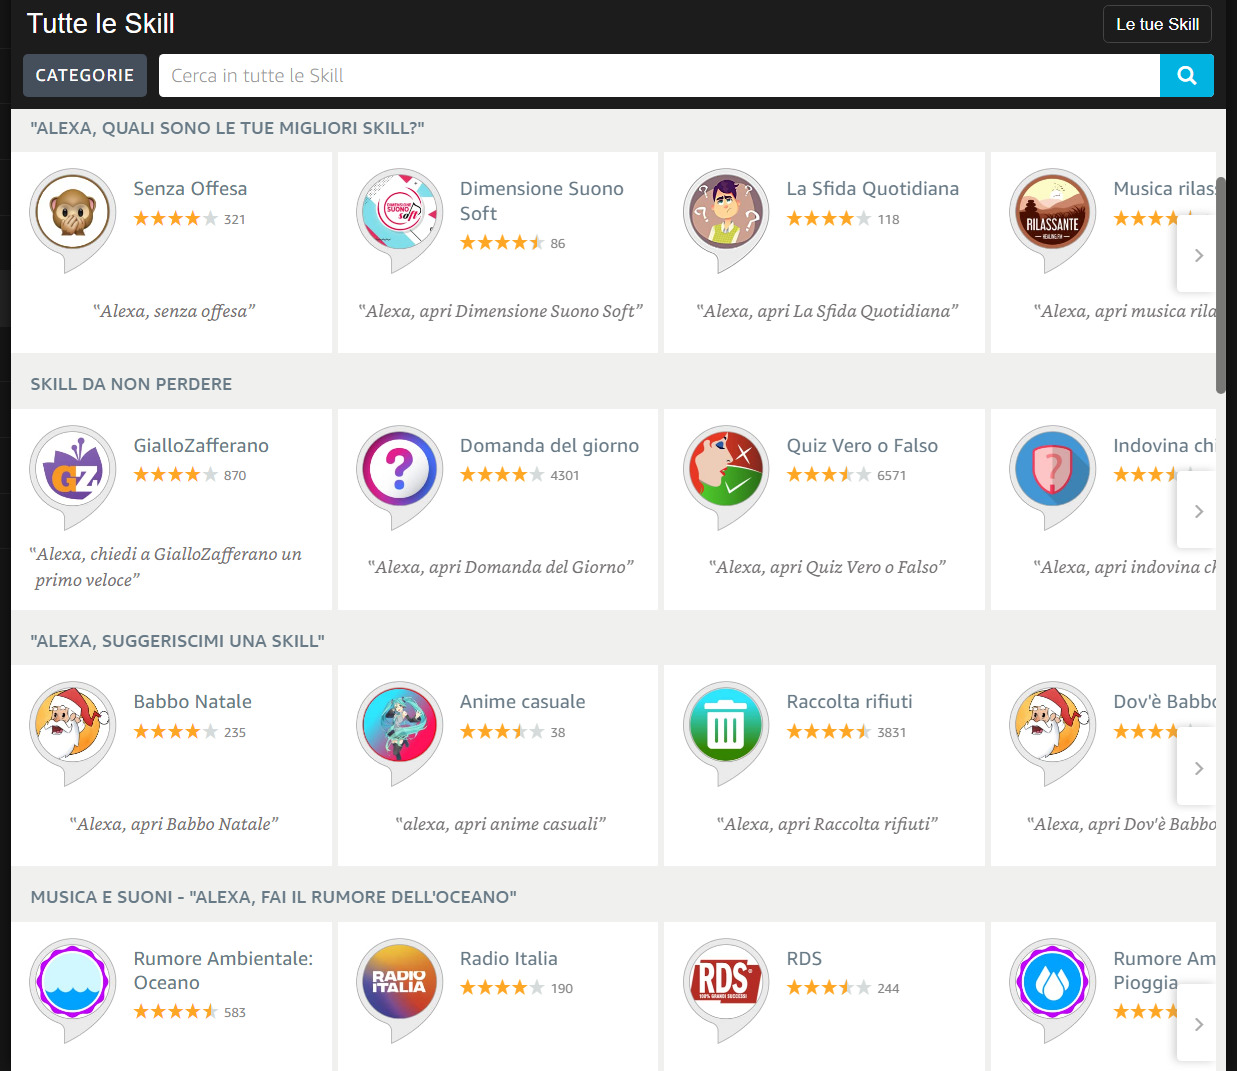Open the Dimensione Suono Soft skill icon
The width and height of the screenshot is (1237, 1071).
point(400,218)
